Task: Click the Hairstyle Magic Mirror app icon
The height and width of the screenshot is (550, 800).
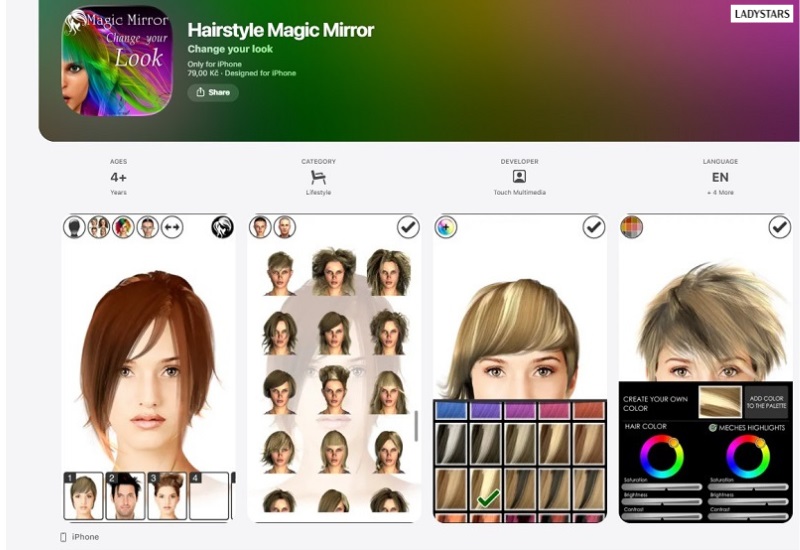Action: [x=117, y=61]
